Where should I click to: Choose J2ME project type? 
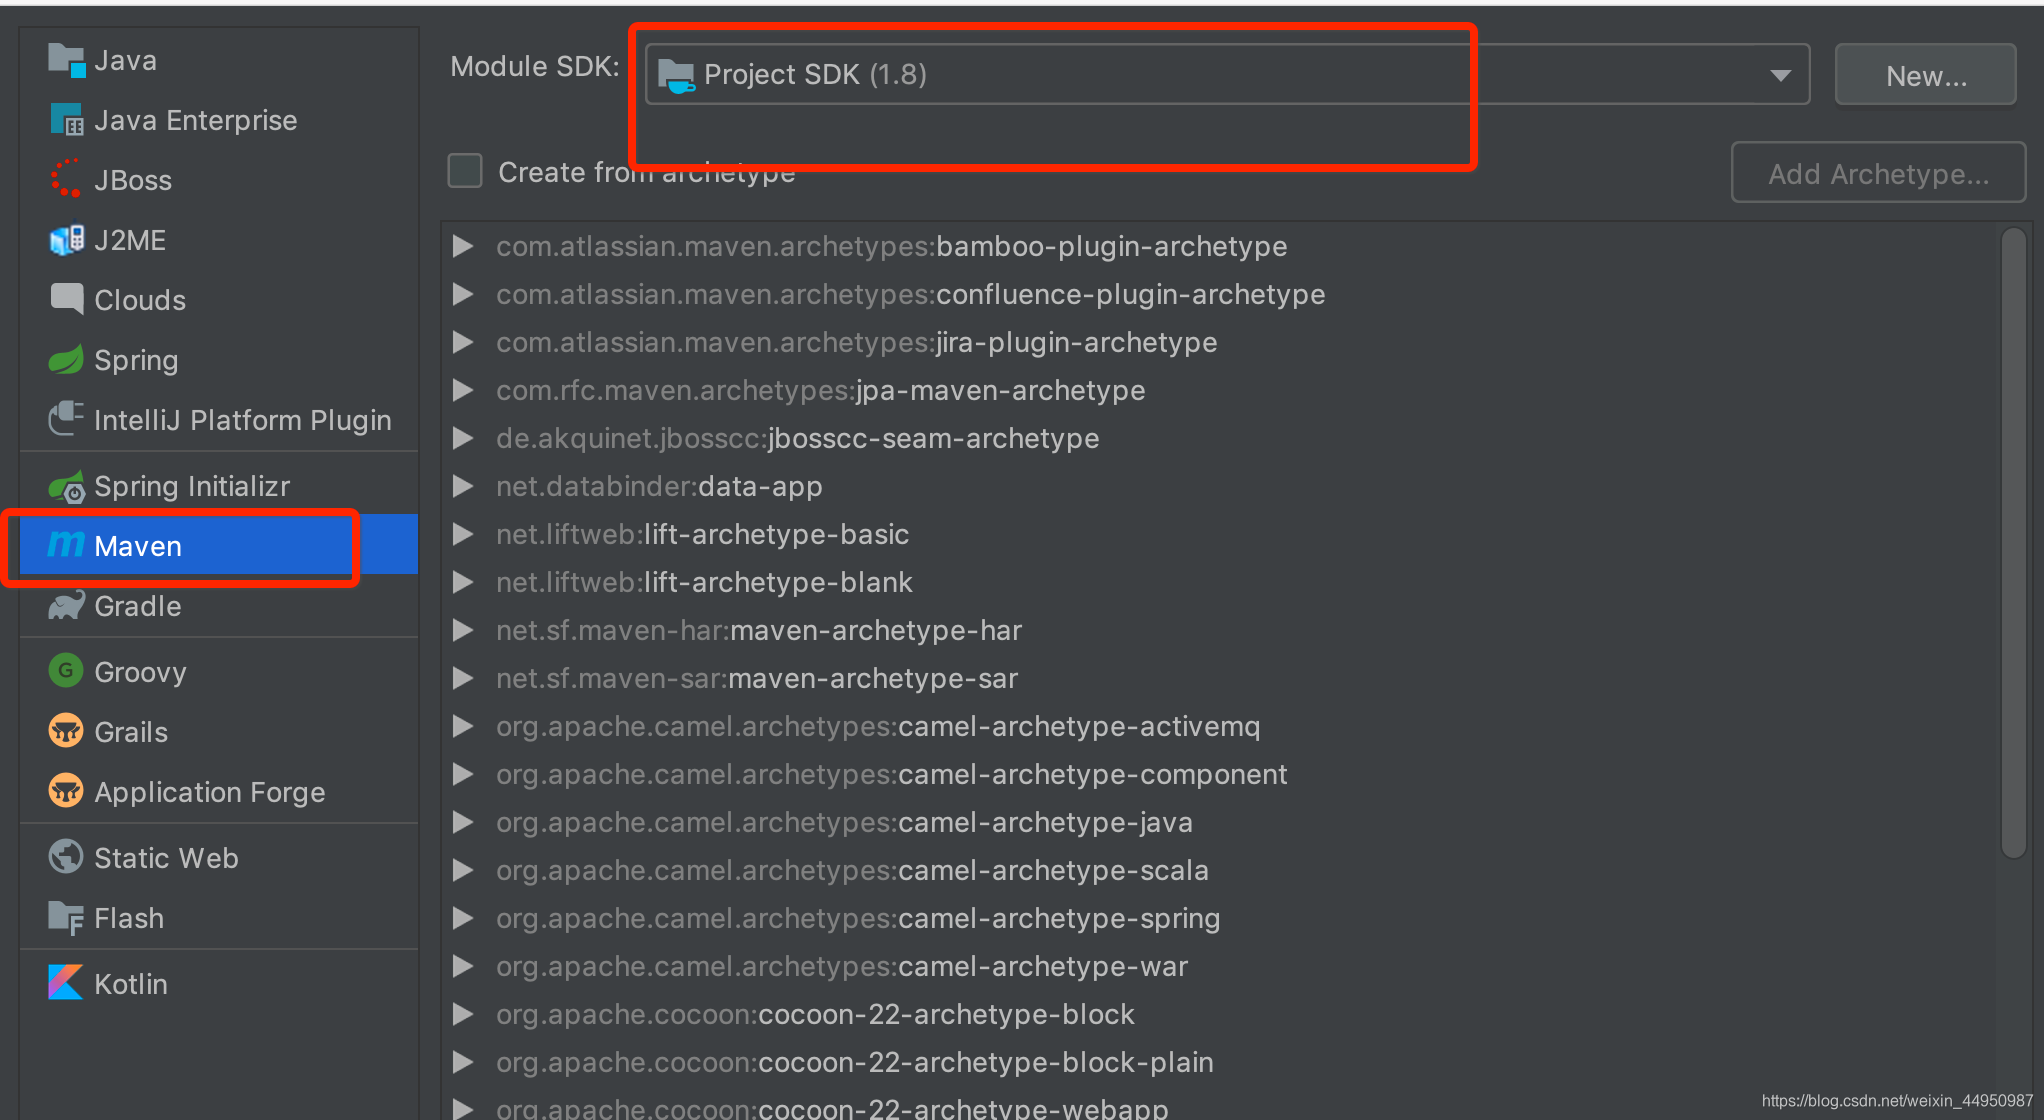pos(219,240)
